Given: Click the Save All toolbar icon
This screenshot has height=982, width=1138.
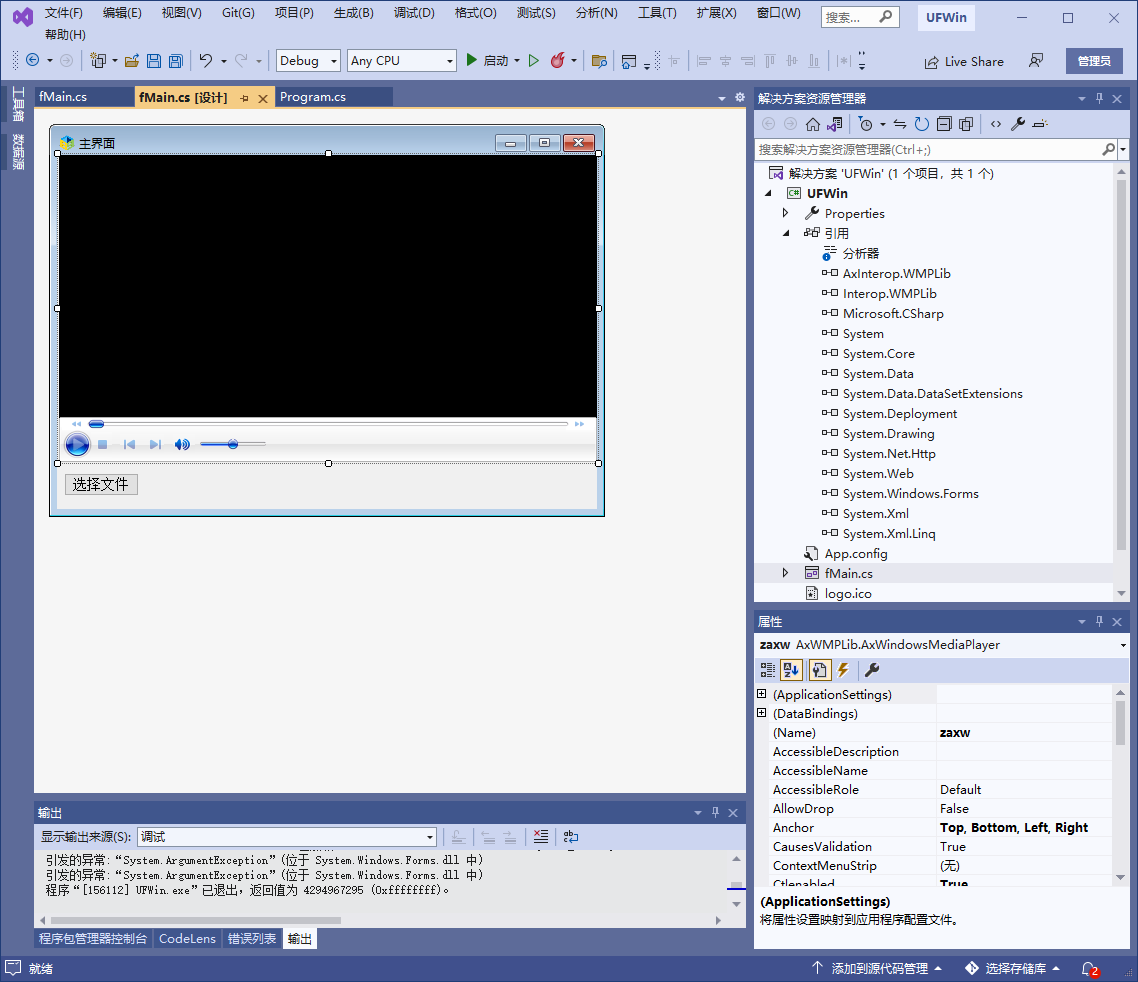Looking at the screenshot, I should 176,61.
